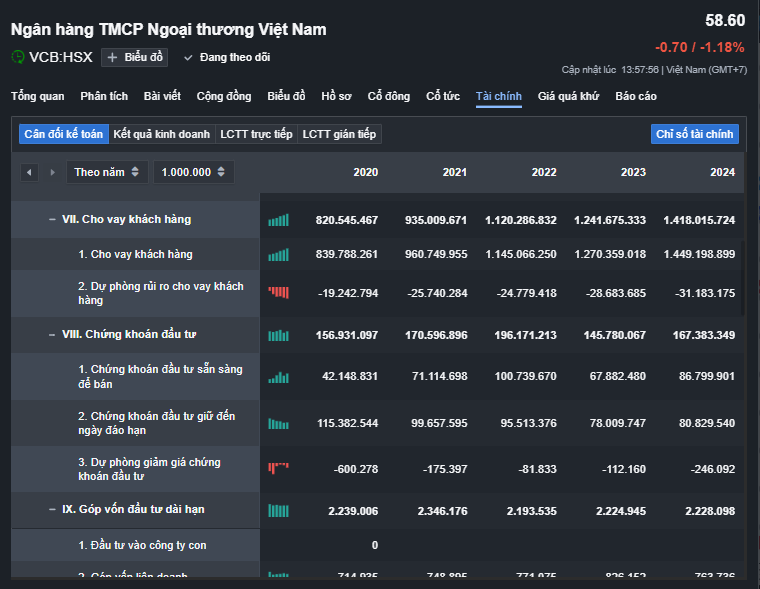760x589 pixels.
Task: Click the price change -0.70 / -1.18%
Action: (x=699, y=47)
